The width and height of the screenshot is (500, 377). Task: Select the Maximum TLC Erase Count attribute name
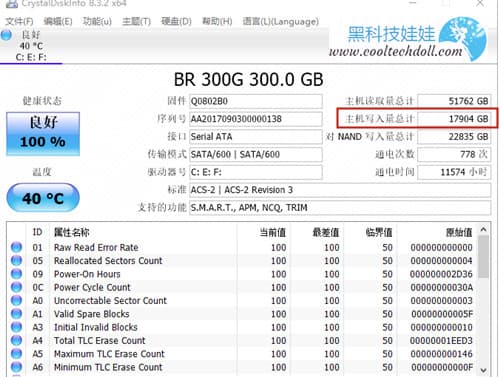coord(109,354)
